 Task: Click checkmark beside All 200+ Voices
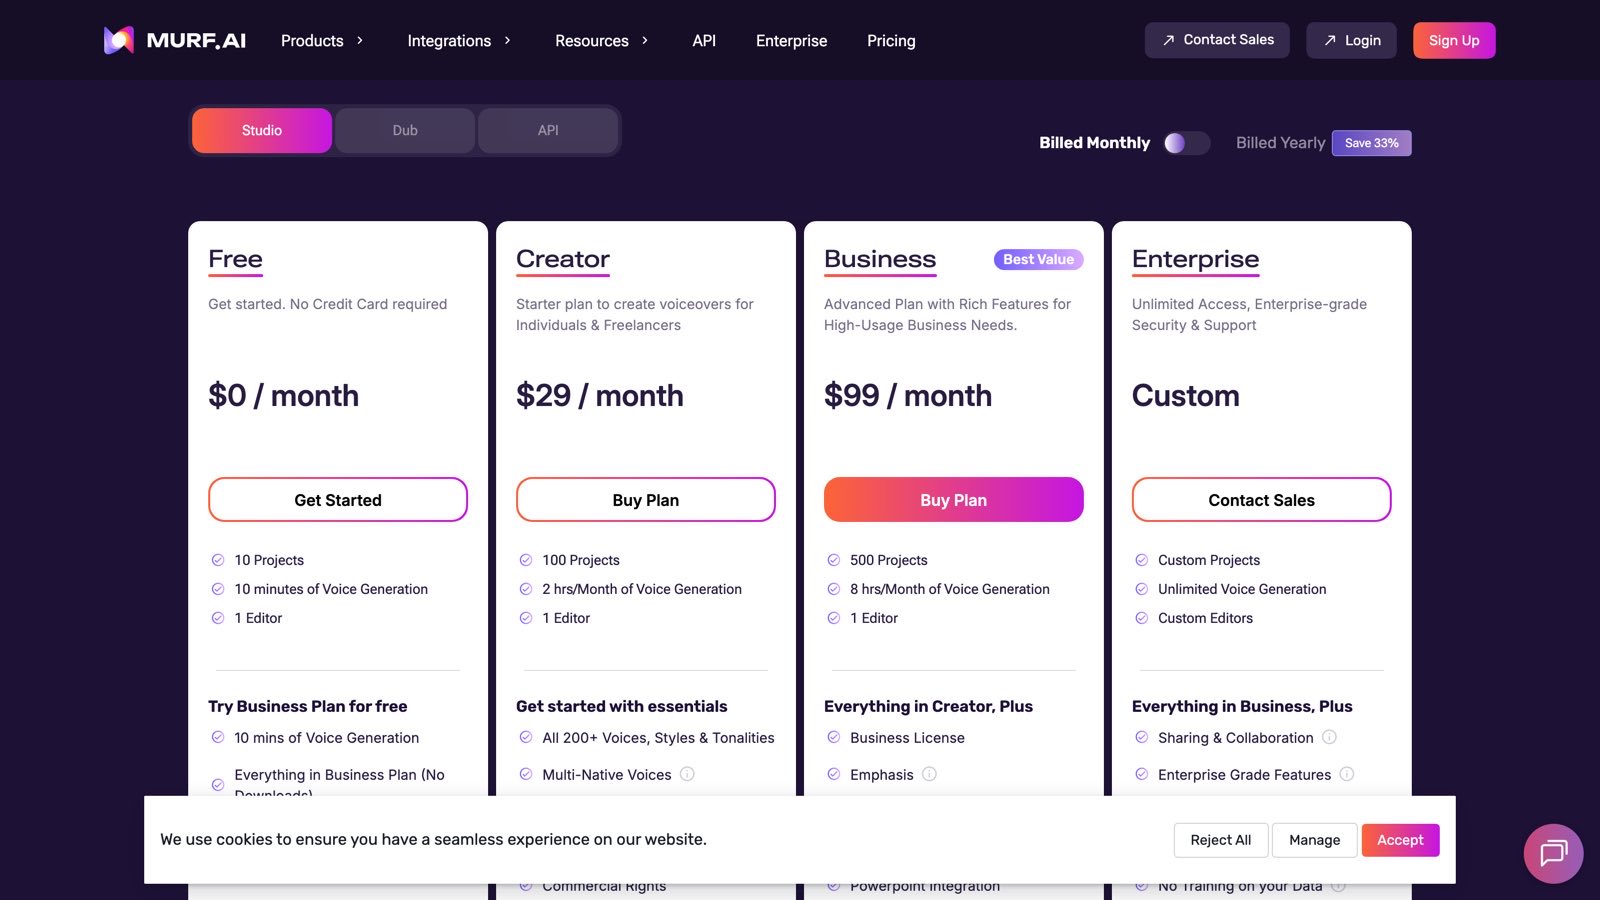point(526,737)
